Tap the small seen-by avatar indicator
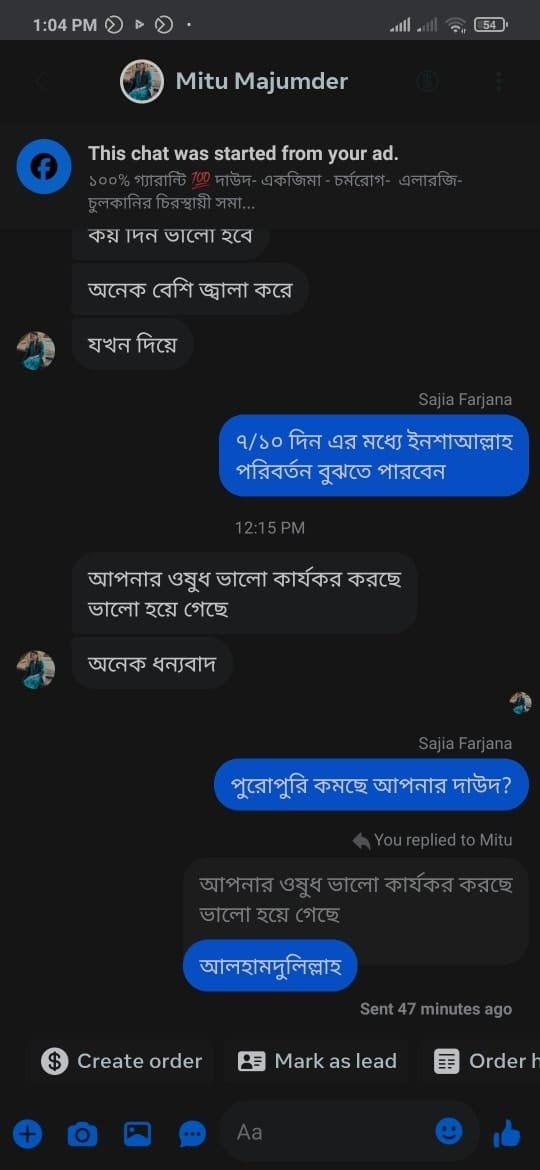Viewport: 540px width, 1170px height. [x=520, y=702]
